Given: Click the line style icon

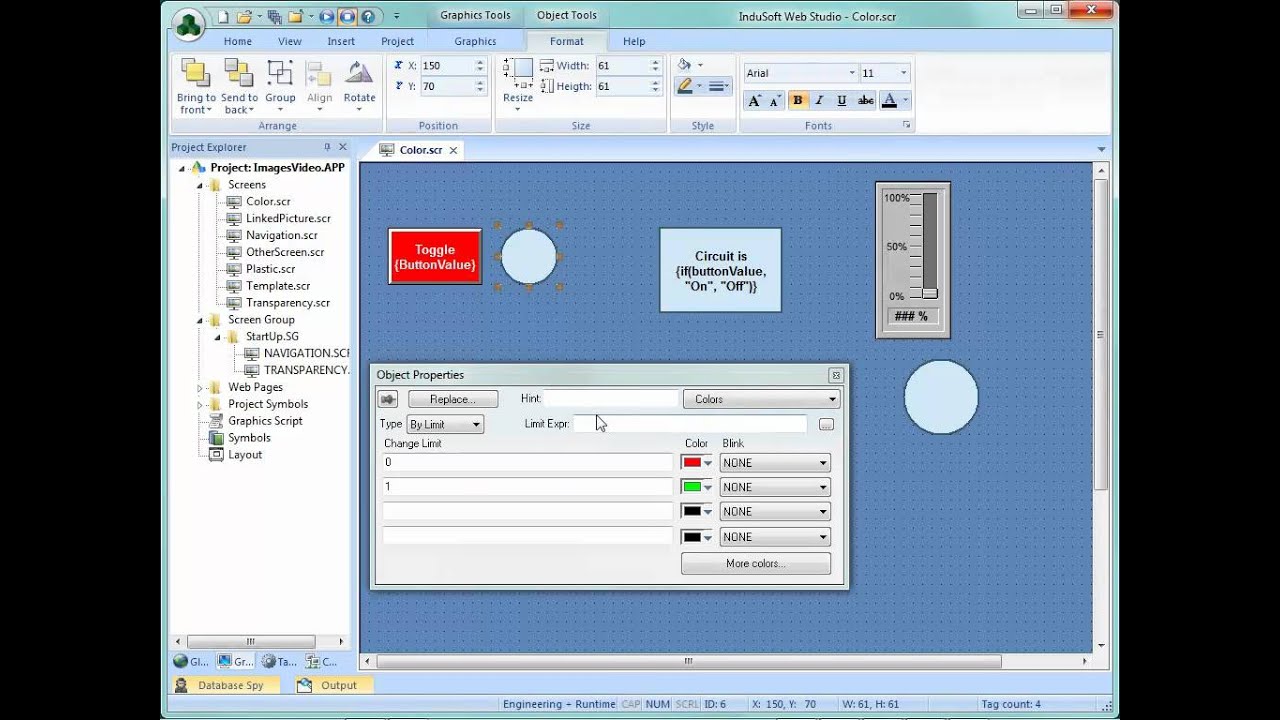Looking at the screenshot, I should pos(718,87).
